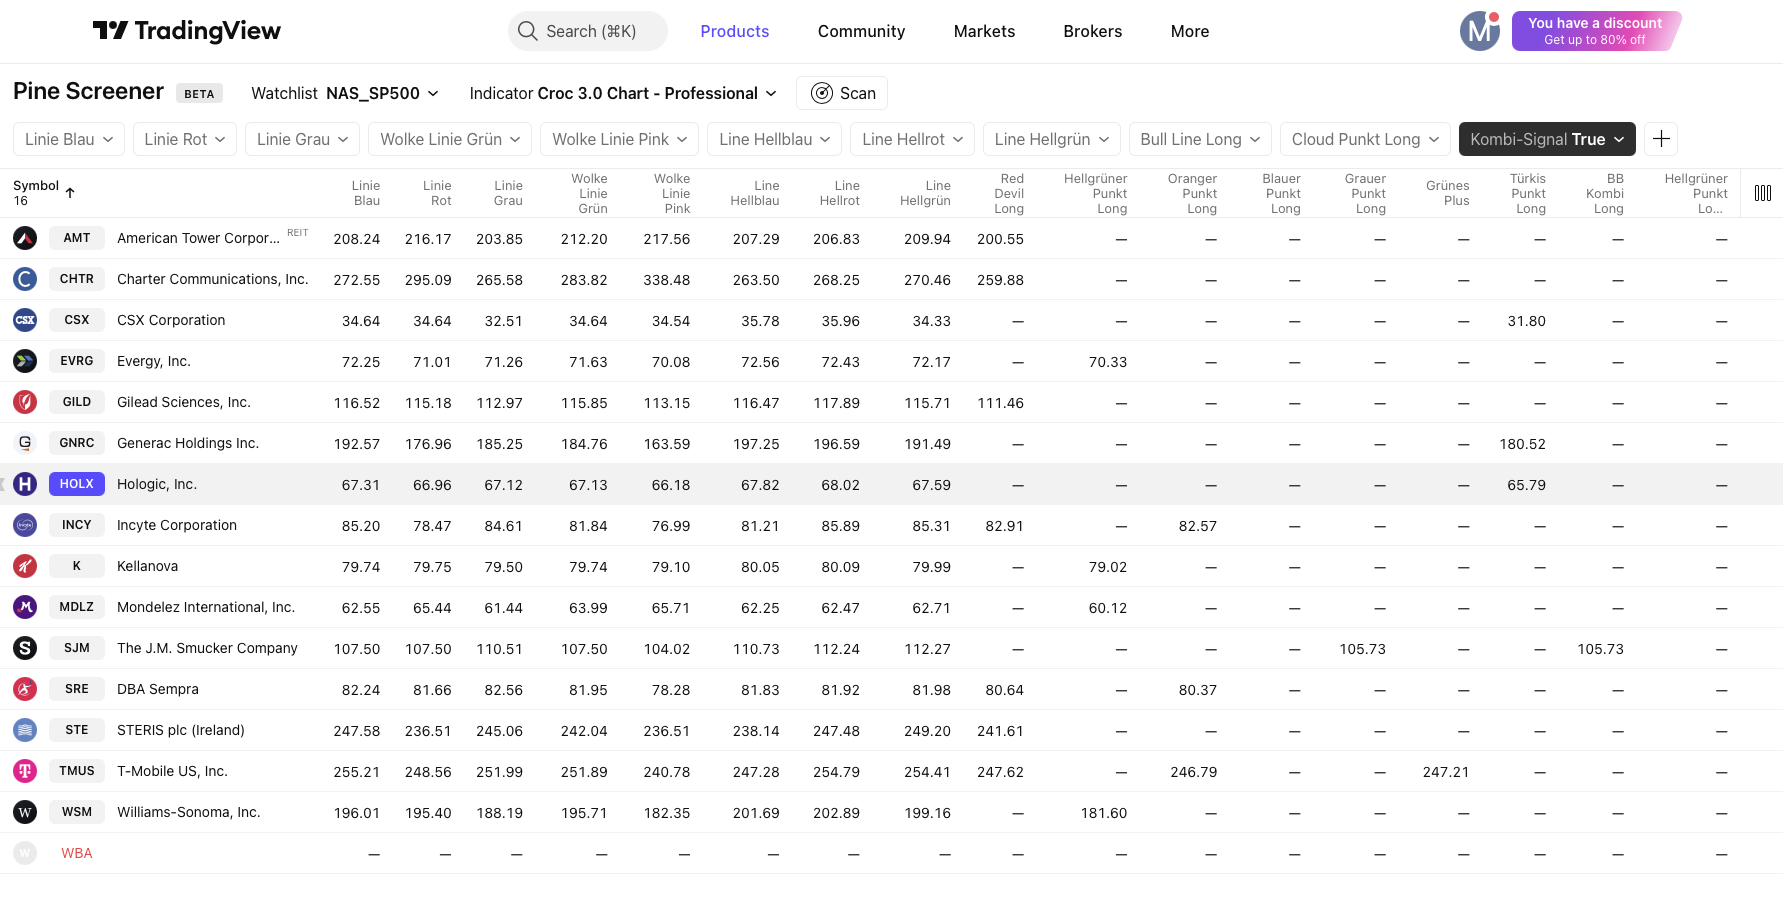Click the American Tower company logo
1783x900 pixels.
(25, 238)
